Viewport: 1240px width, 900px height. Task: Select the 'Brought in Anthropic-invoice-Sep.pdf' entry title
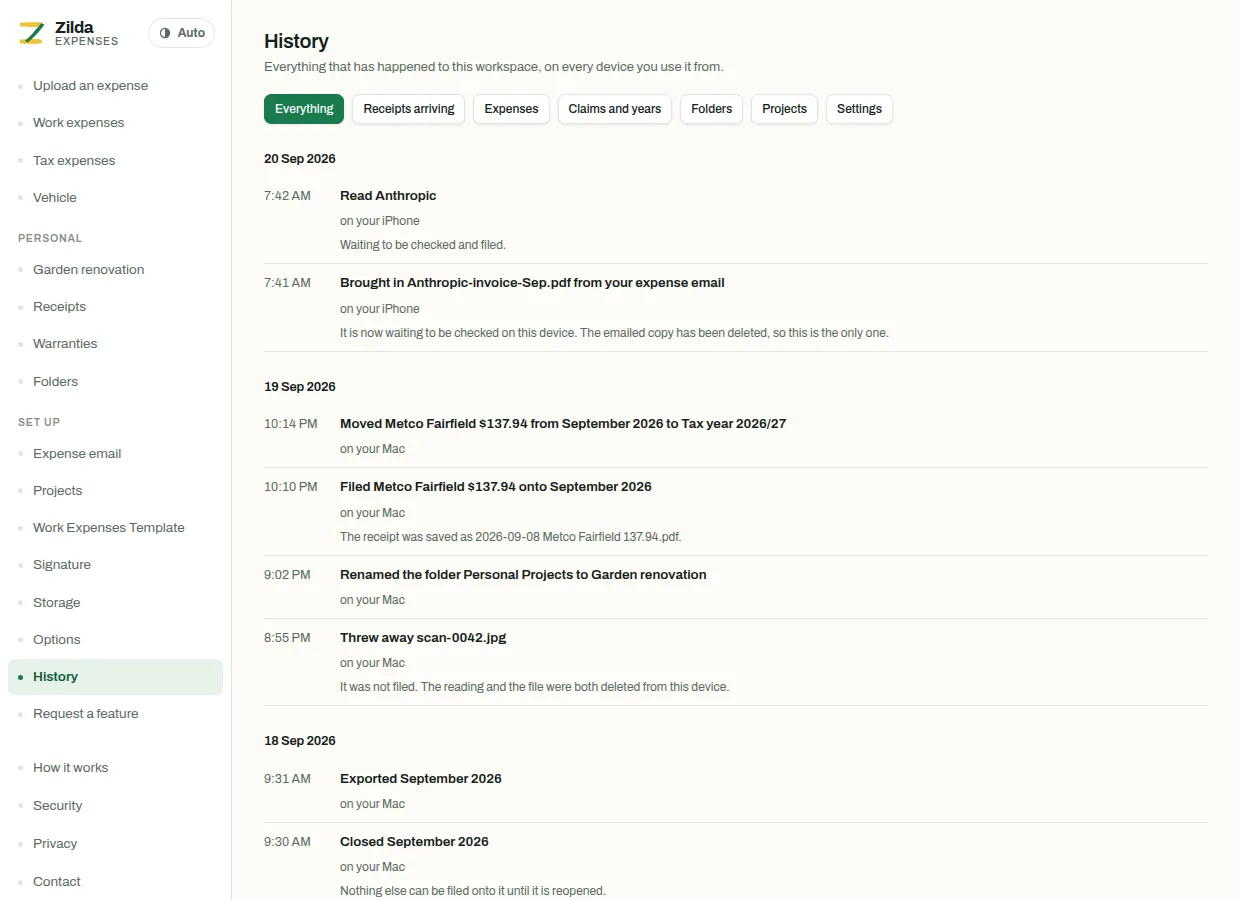(532, 283)
